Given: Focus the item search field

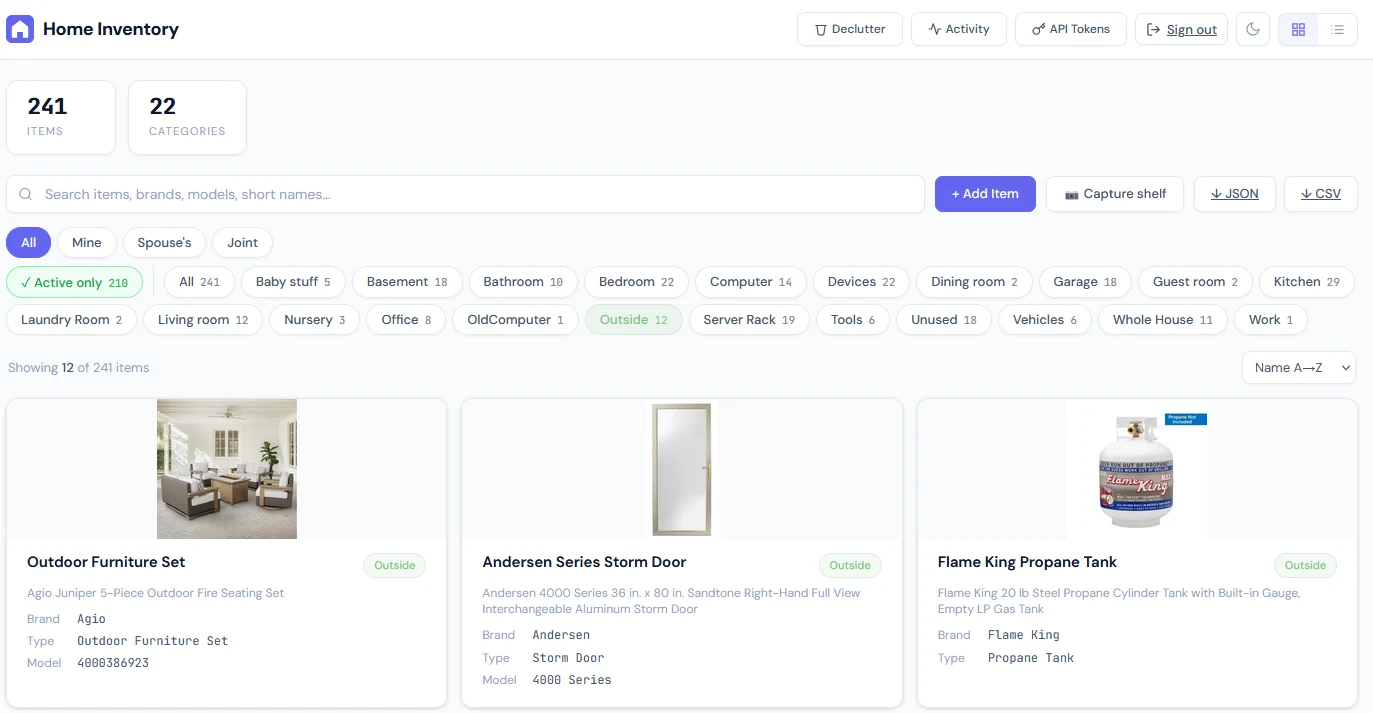Looking at the screenshot, I should [465, 194].
